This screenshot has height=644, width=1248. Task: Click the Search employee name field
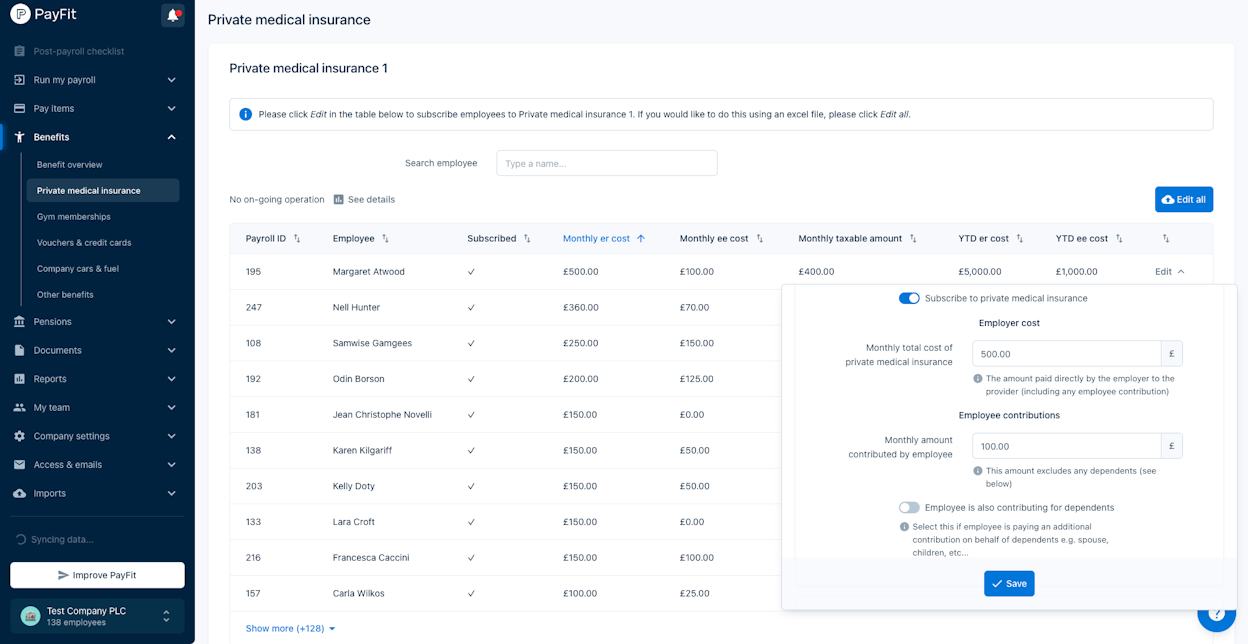point(607,163)
